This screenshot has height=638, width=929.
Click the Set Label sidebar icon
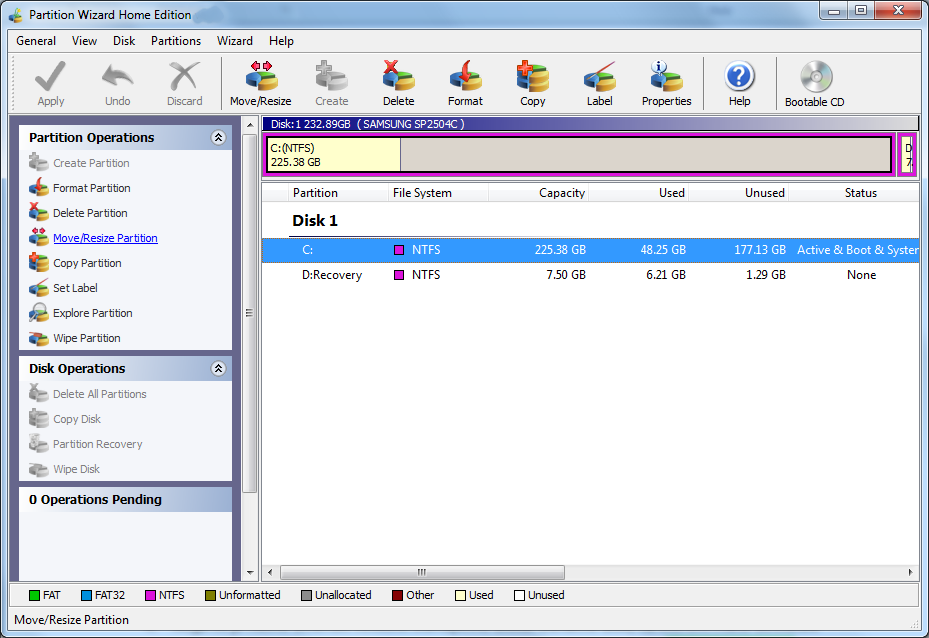[39, 287]
